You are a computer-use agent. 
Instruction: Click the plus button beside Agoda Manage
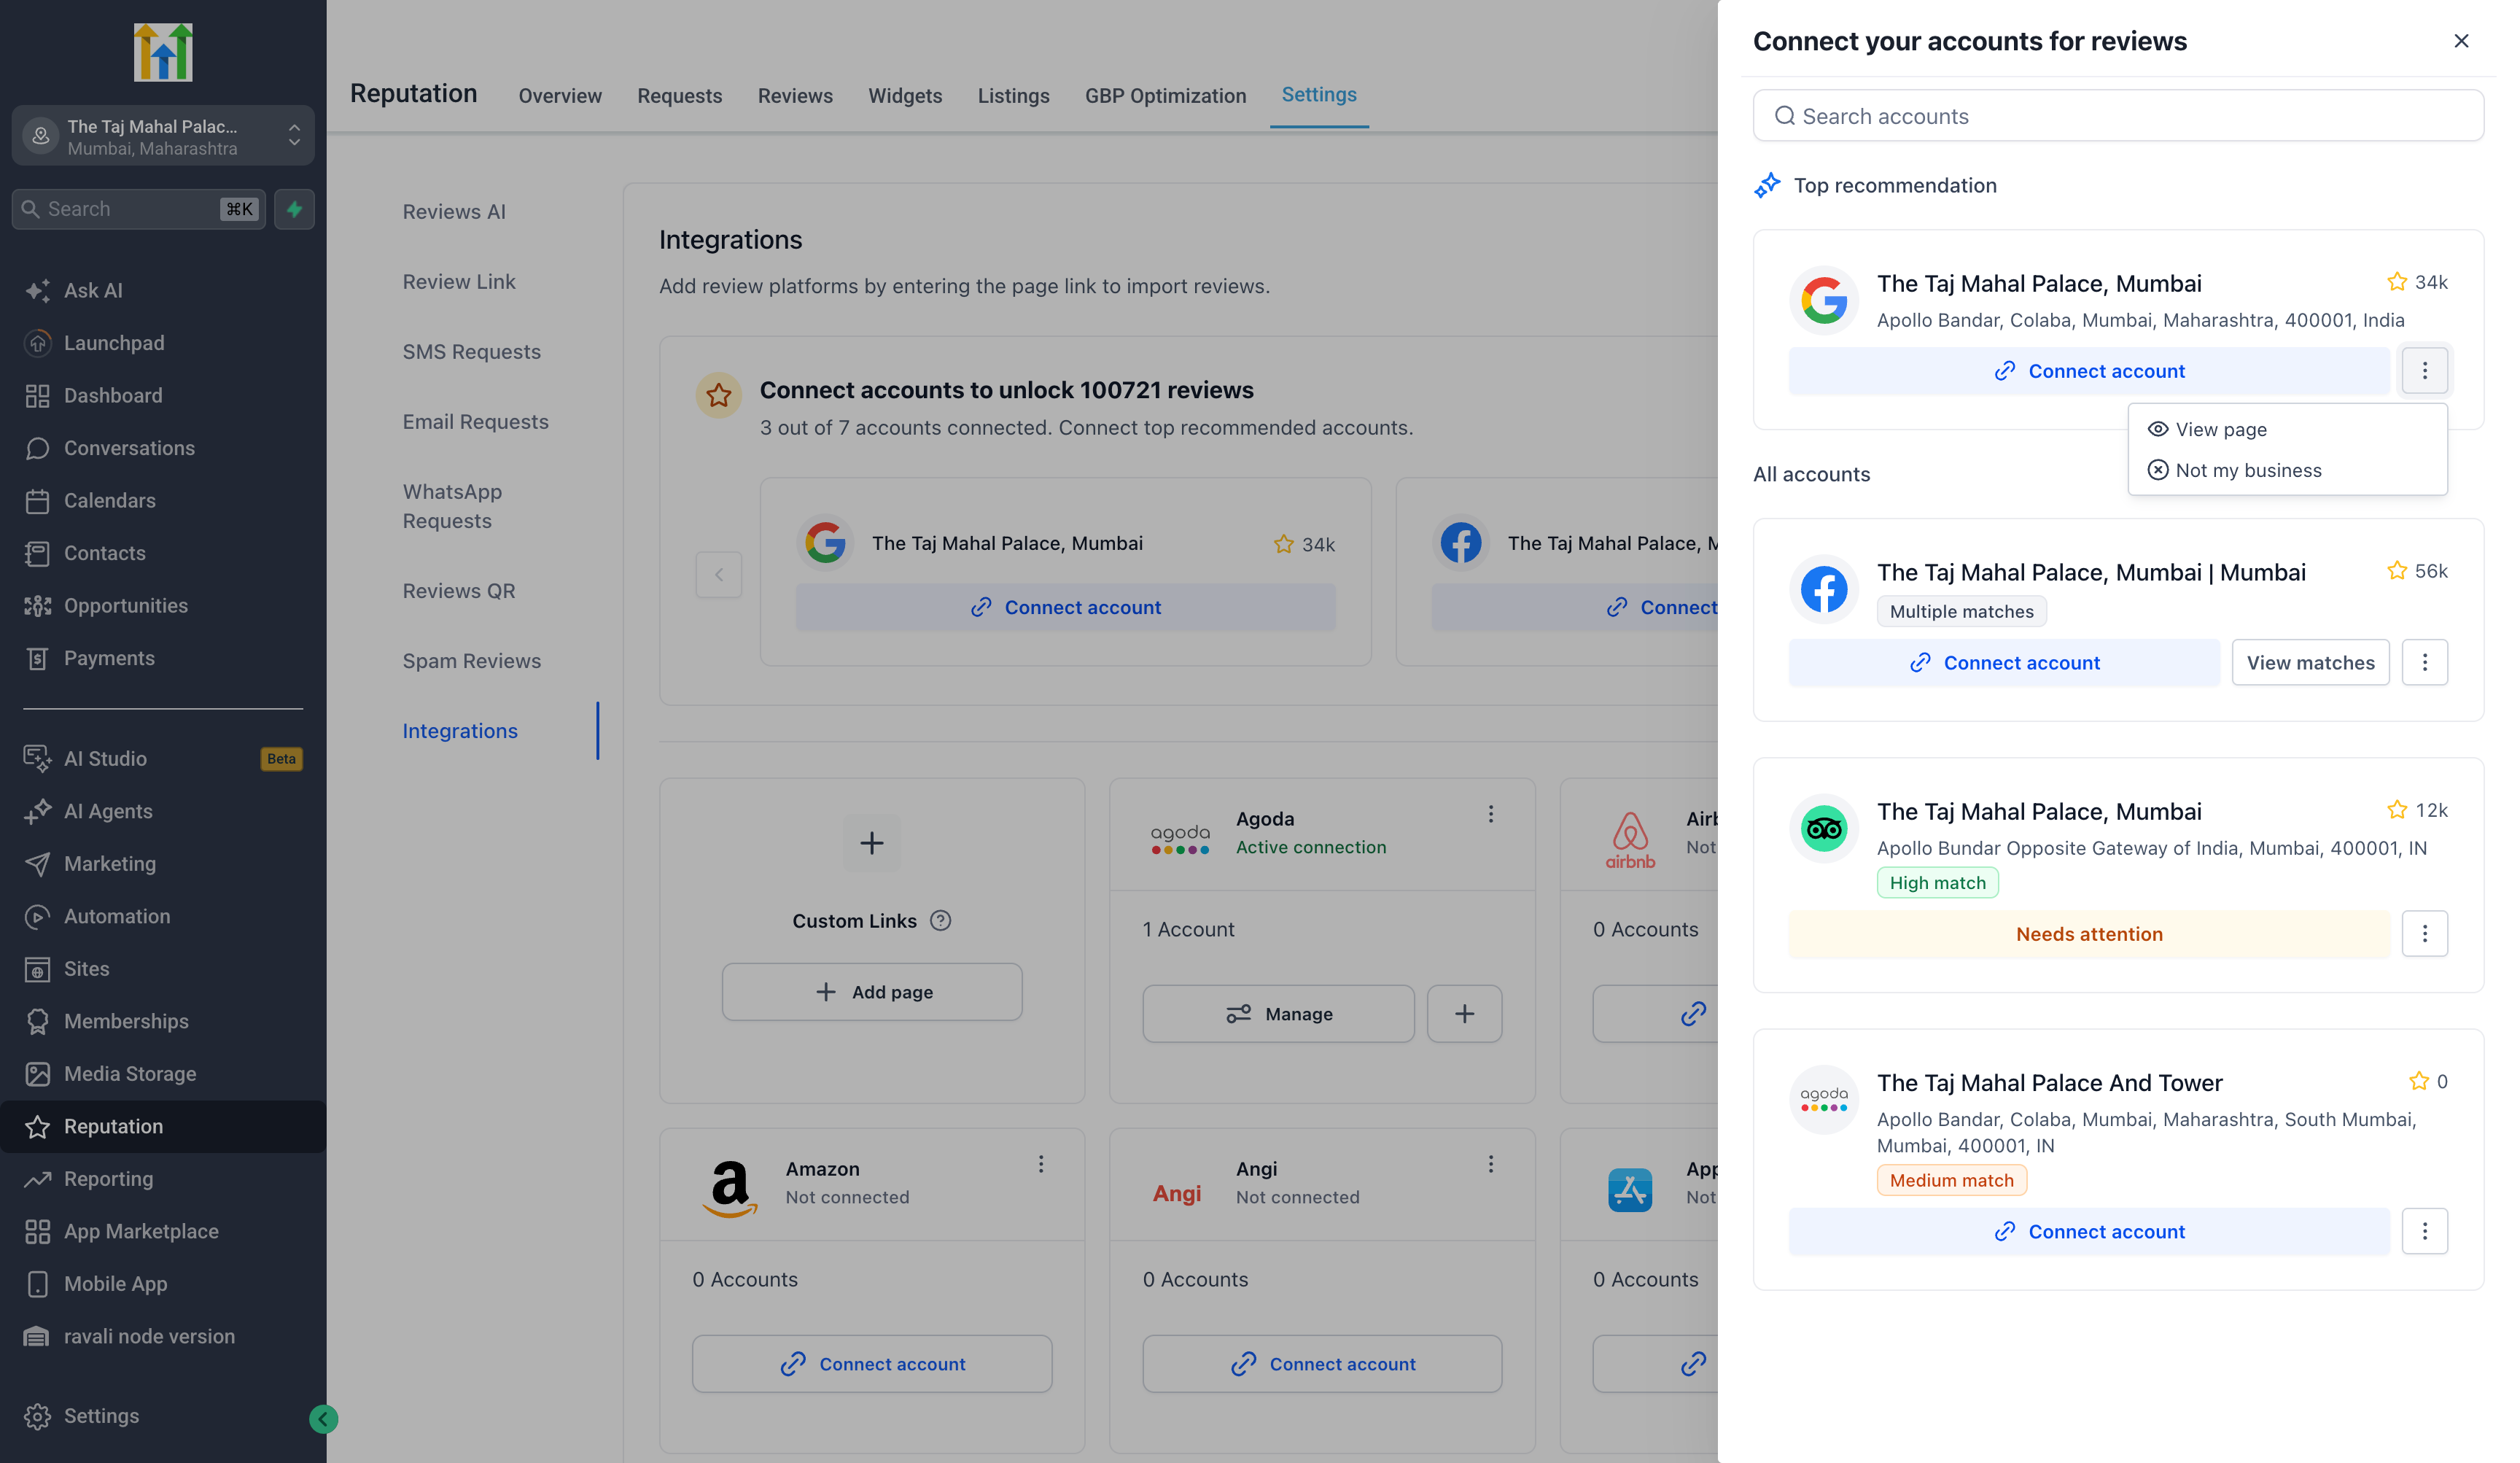pyautogui.click(x=1464, y=1013)
